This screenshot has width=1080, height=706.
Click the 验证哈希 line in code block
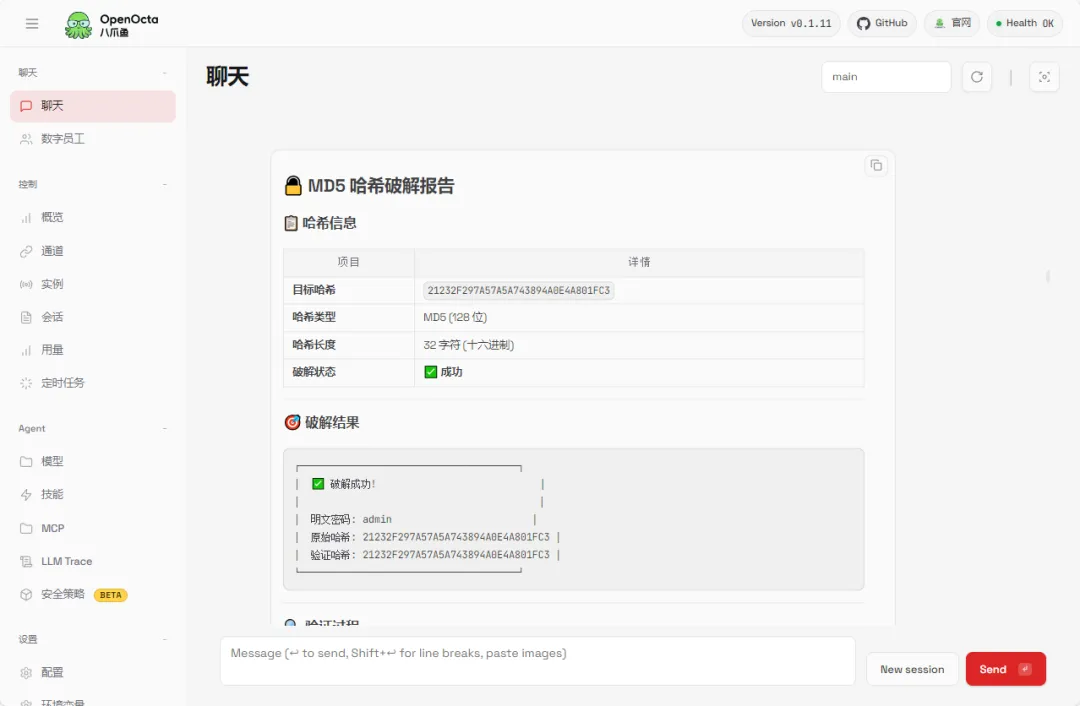430,555
